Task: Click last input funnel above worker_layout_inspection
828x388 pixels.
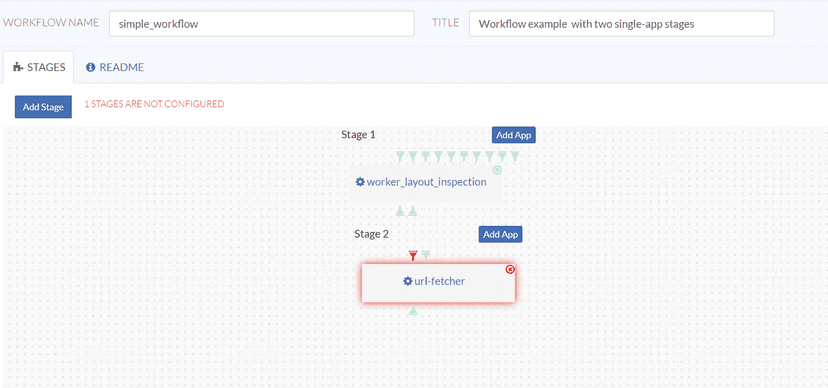Action: point(515,156)
